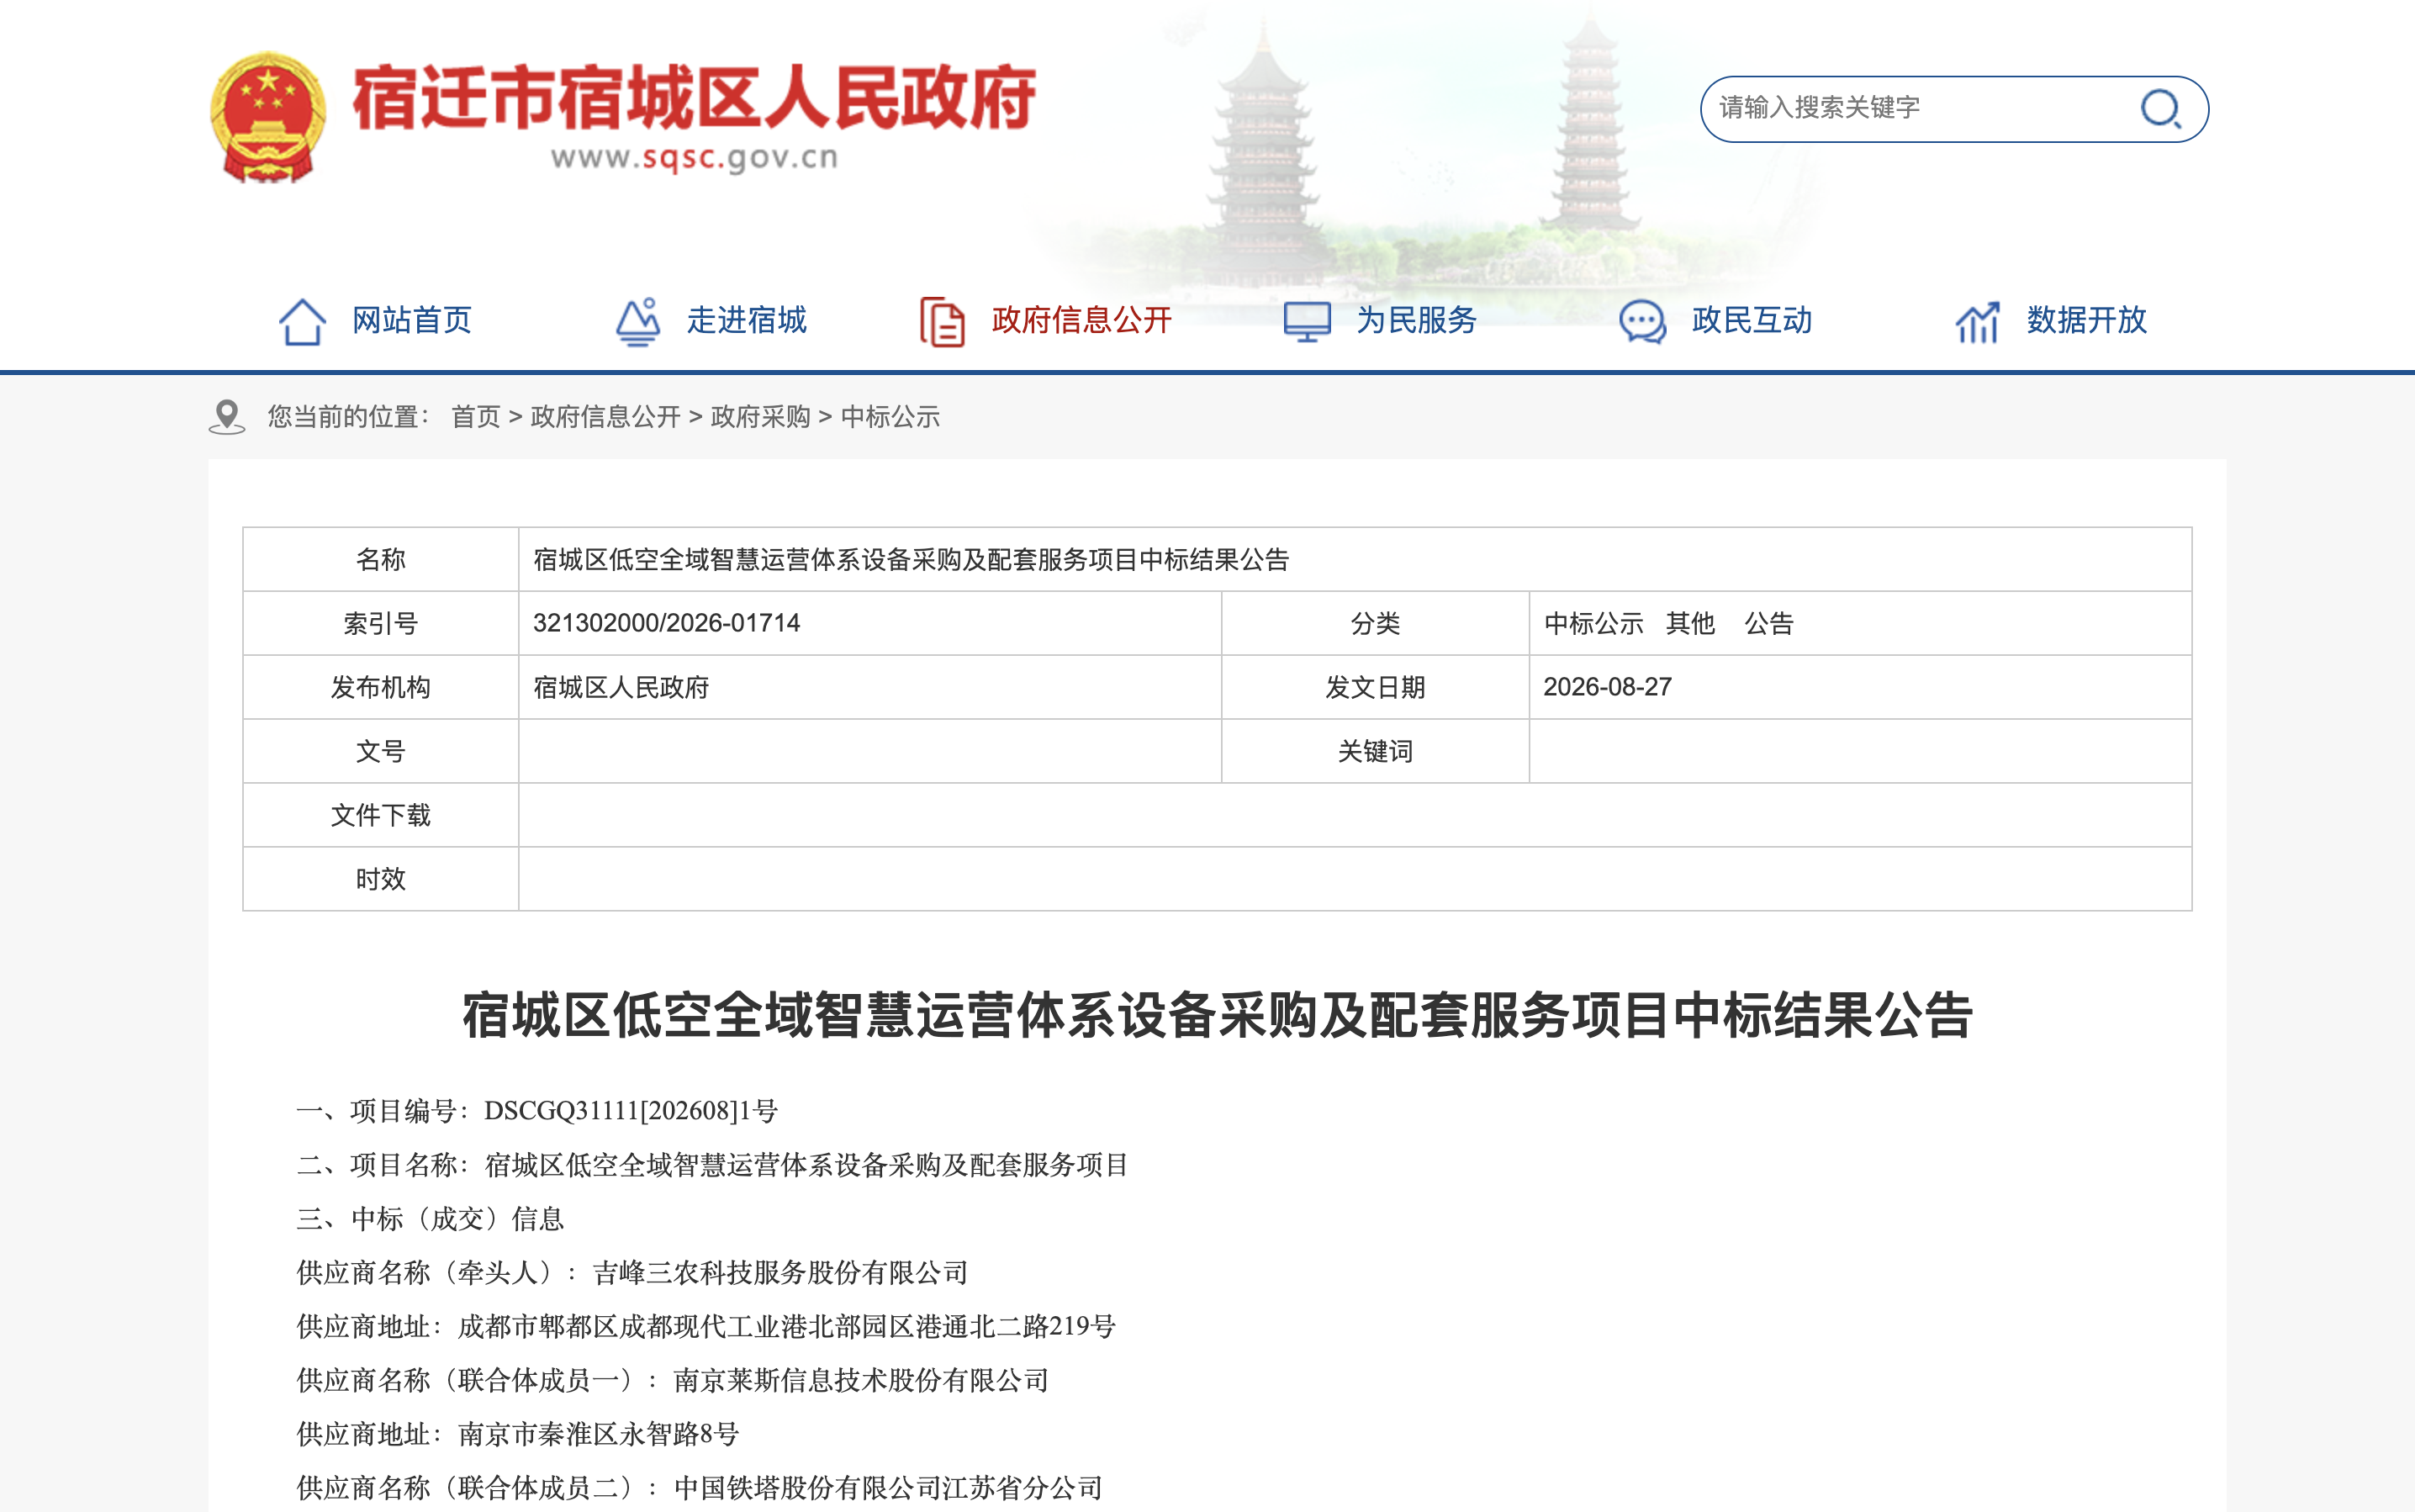Click the supplier 吉峰三农科技服务股份有限公司 line

(x=632, y=1273)
